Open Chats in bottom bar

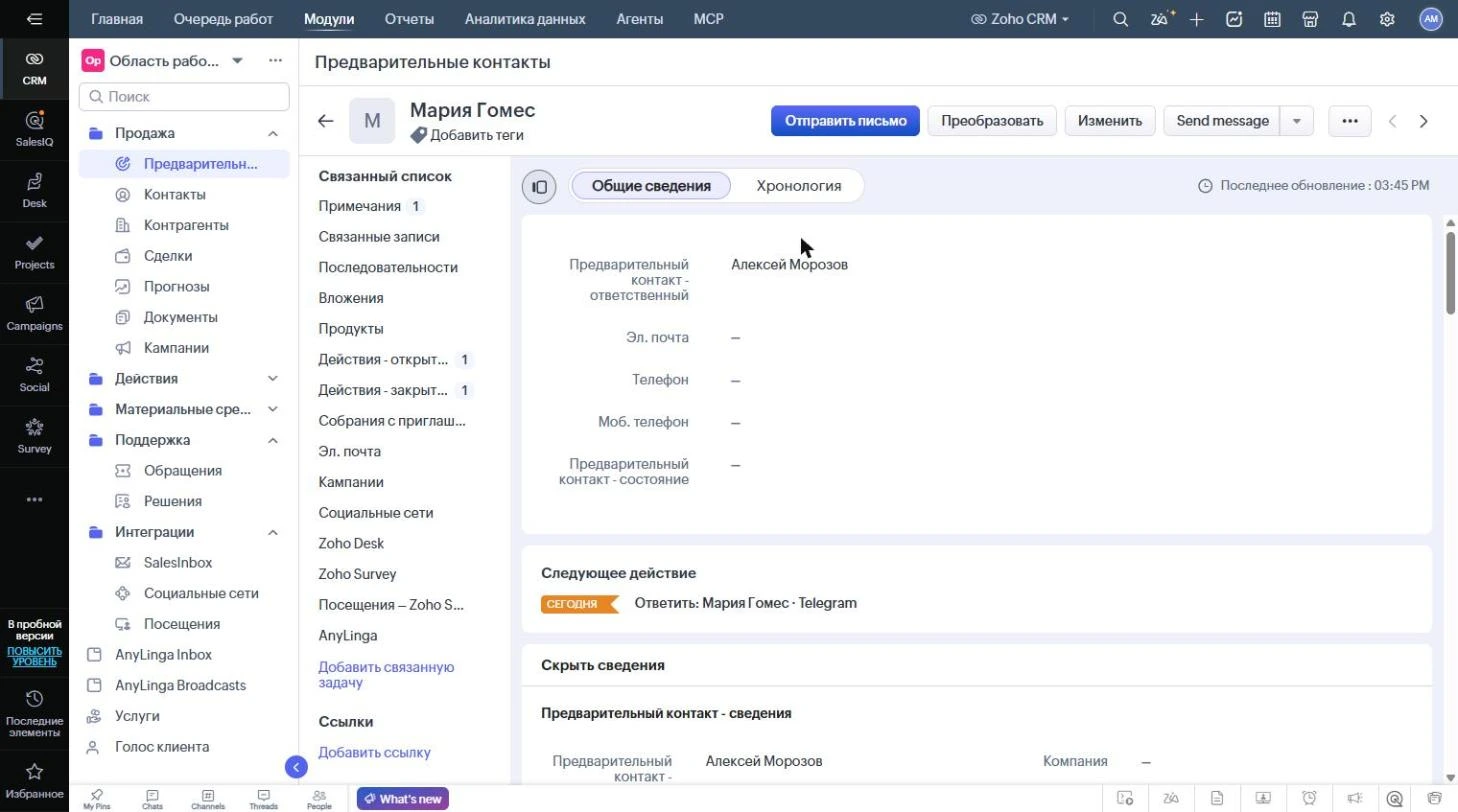pyautogui.click(x=152, y=799)
